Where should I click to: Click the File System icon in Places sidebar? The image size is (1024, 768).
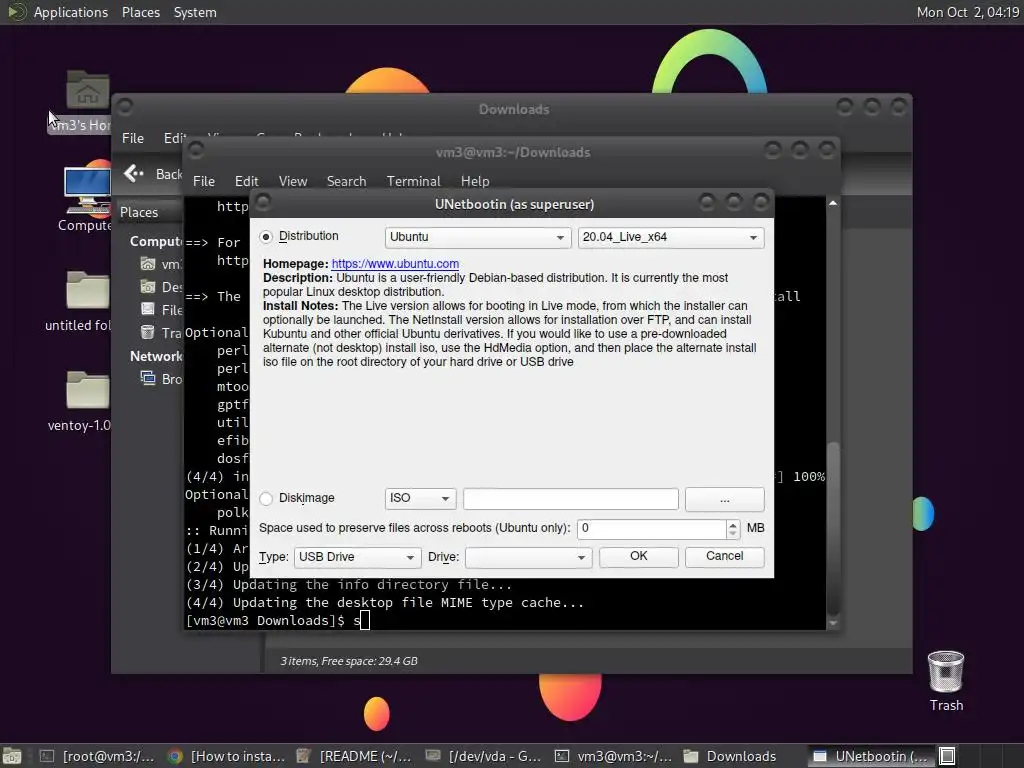tap(148, 310)
